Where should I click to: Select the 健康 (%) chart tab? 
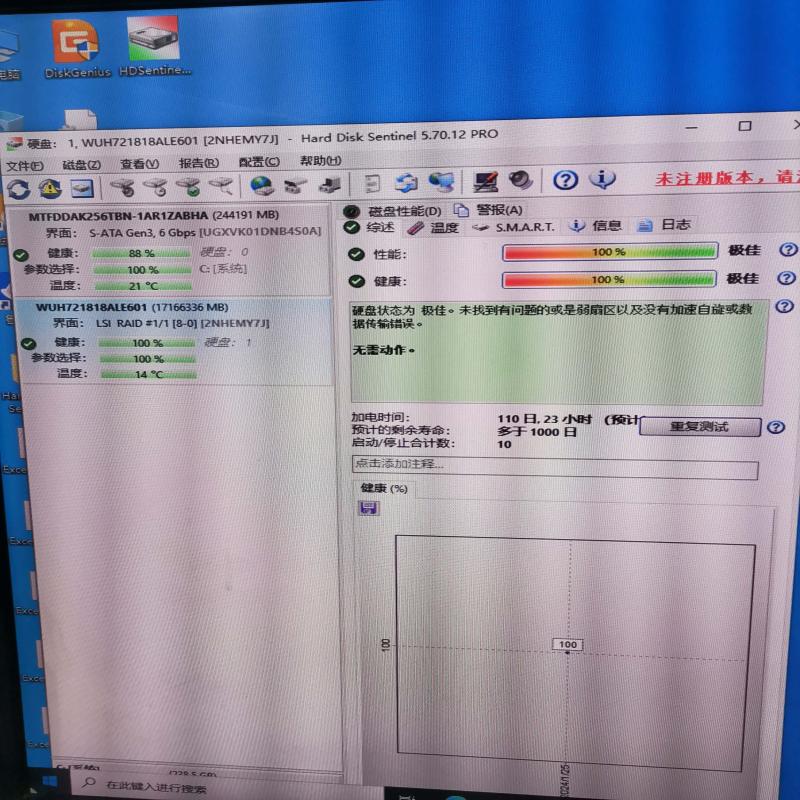[384, 489]
